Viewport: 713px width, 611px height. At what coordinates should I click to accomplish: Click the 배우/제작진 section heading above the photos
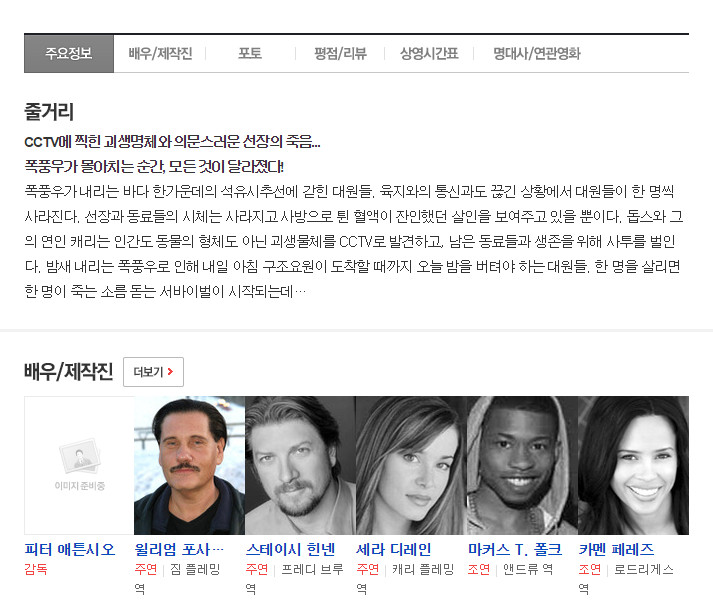[68, 372]
